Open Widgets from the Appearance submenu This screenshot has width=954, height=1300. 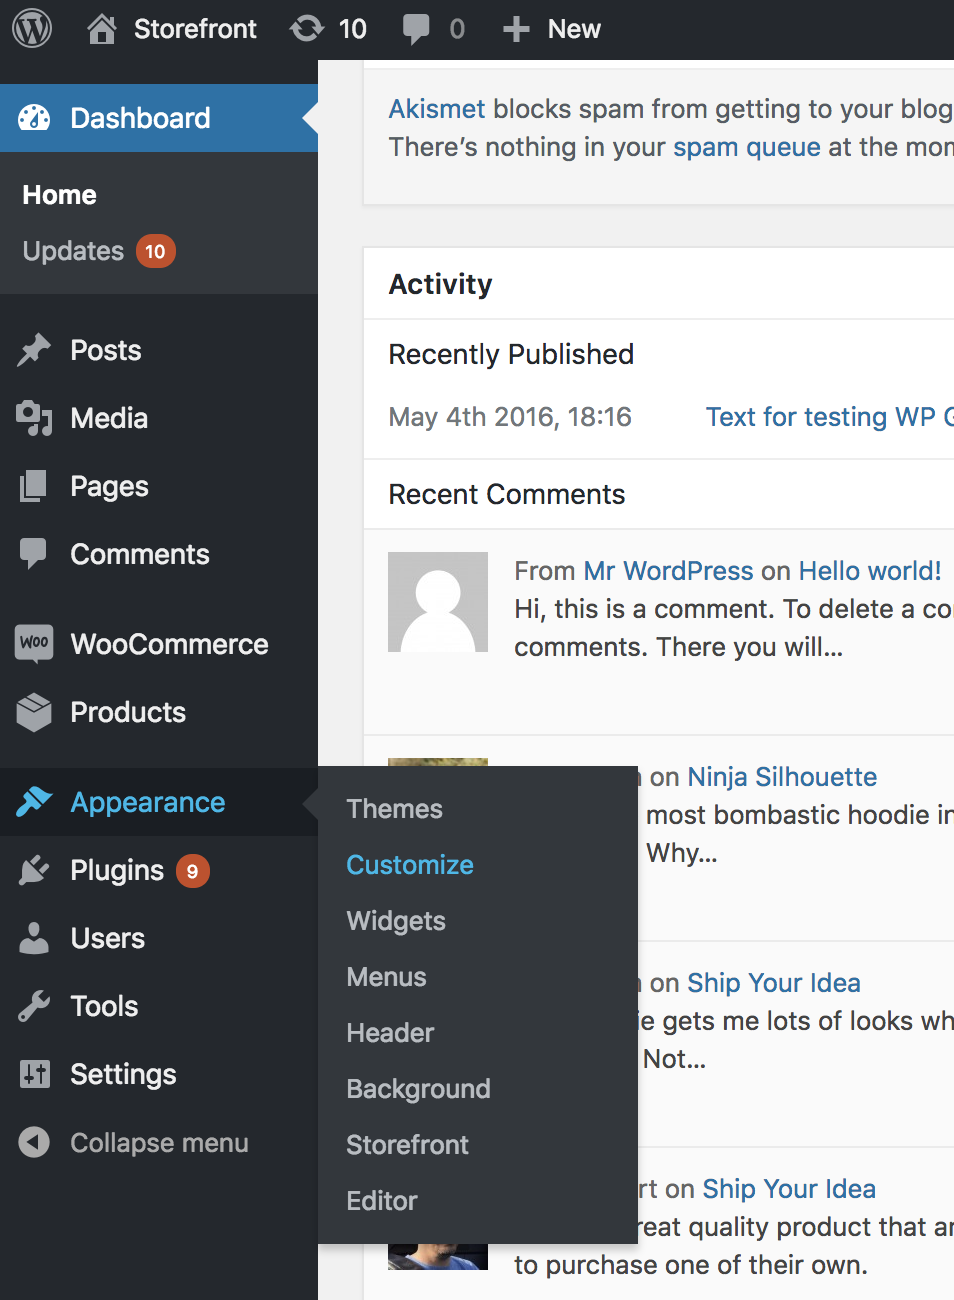(396, 921)
